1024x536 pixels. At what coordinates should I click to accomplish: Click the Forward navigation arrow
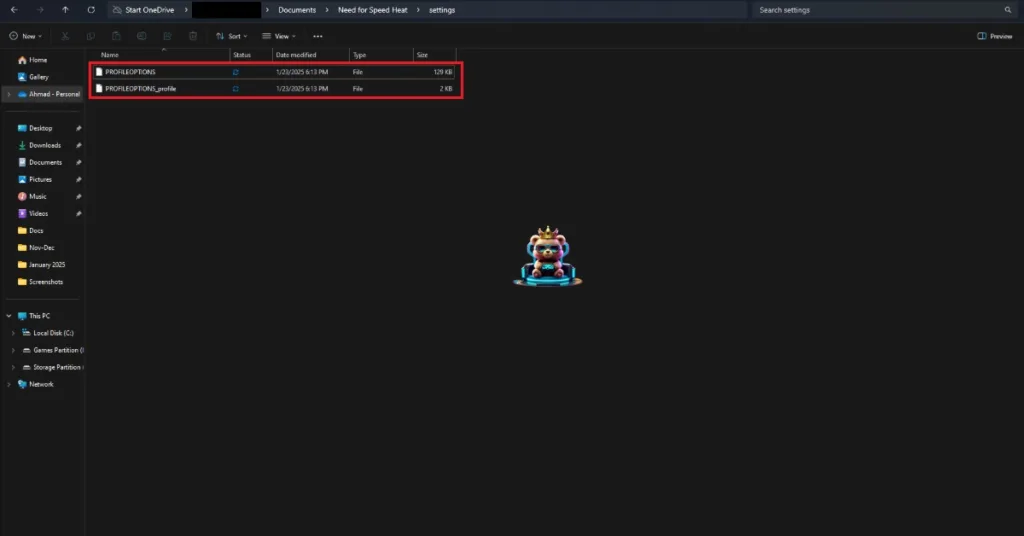click(x=40, y=10)
